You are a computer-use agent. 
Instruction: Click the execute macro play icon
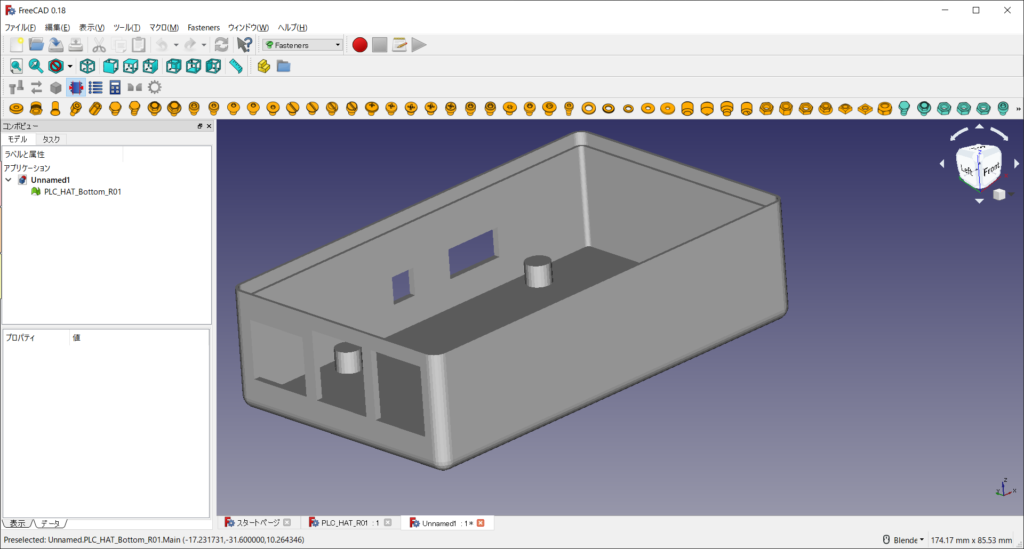tap(419, 45)
